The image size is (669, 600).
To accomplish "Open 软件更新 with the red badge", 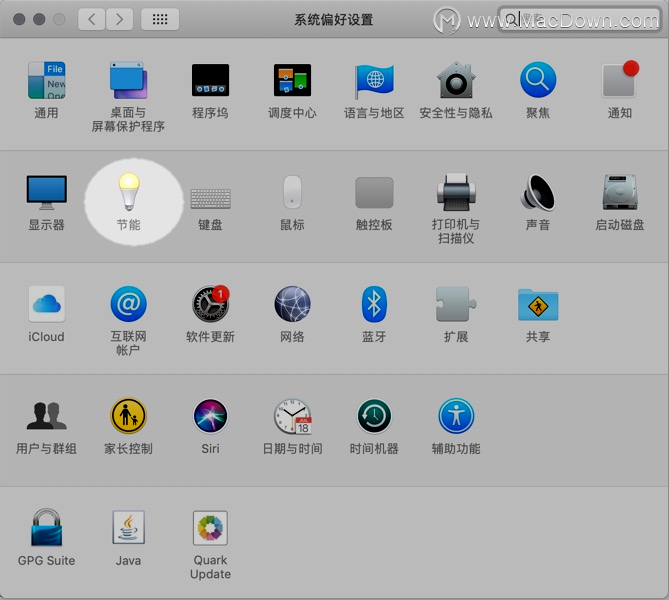I will (210, 303).
